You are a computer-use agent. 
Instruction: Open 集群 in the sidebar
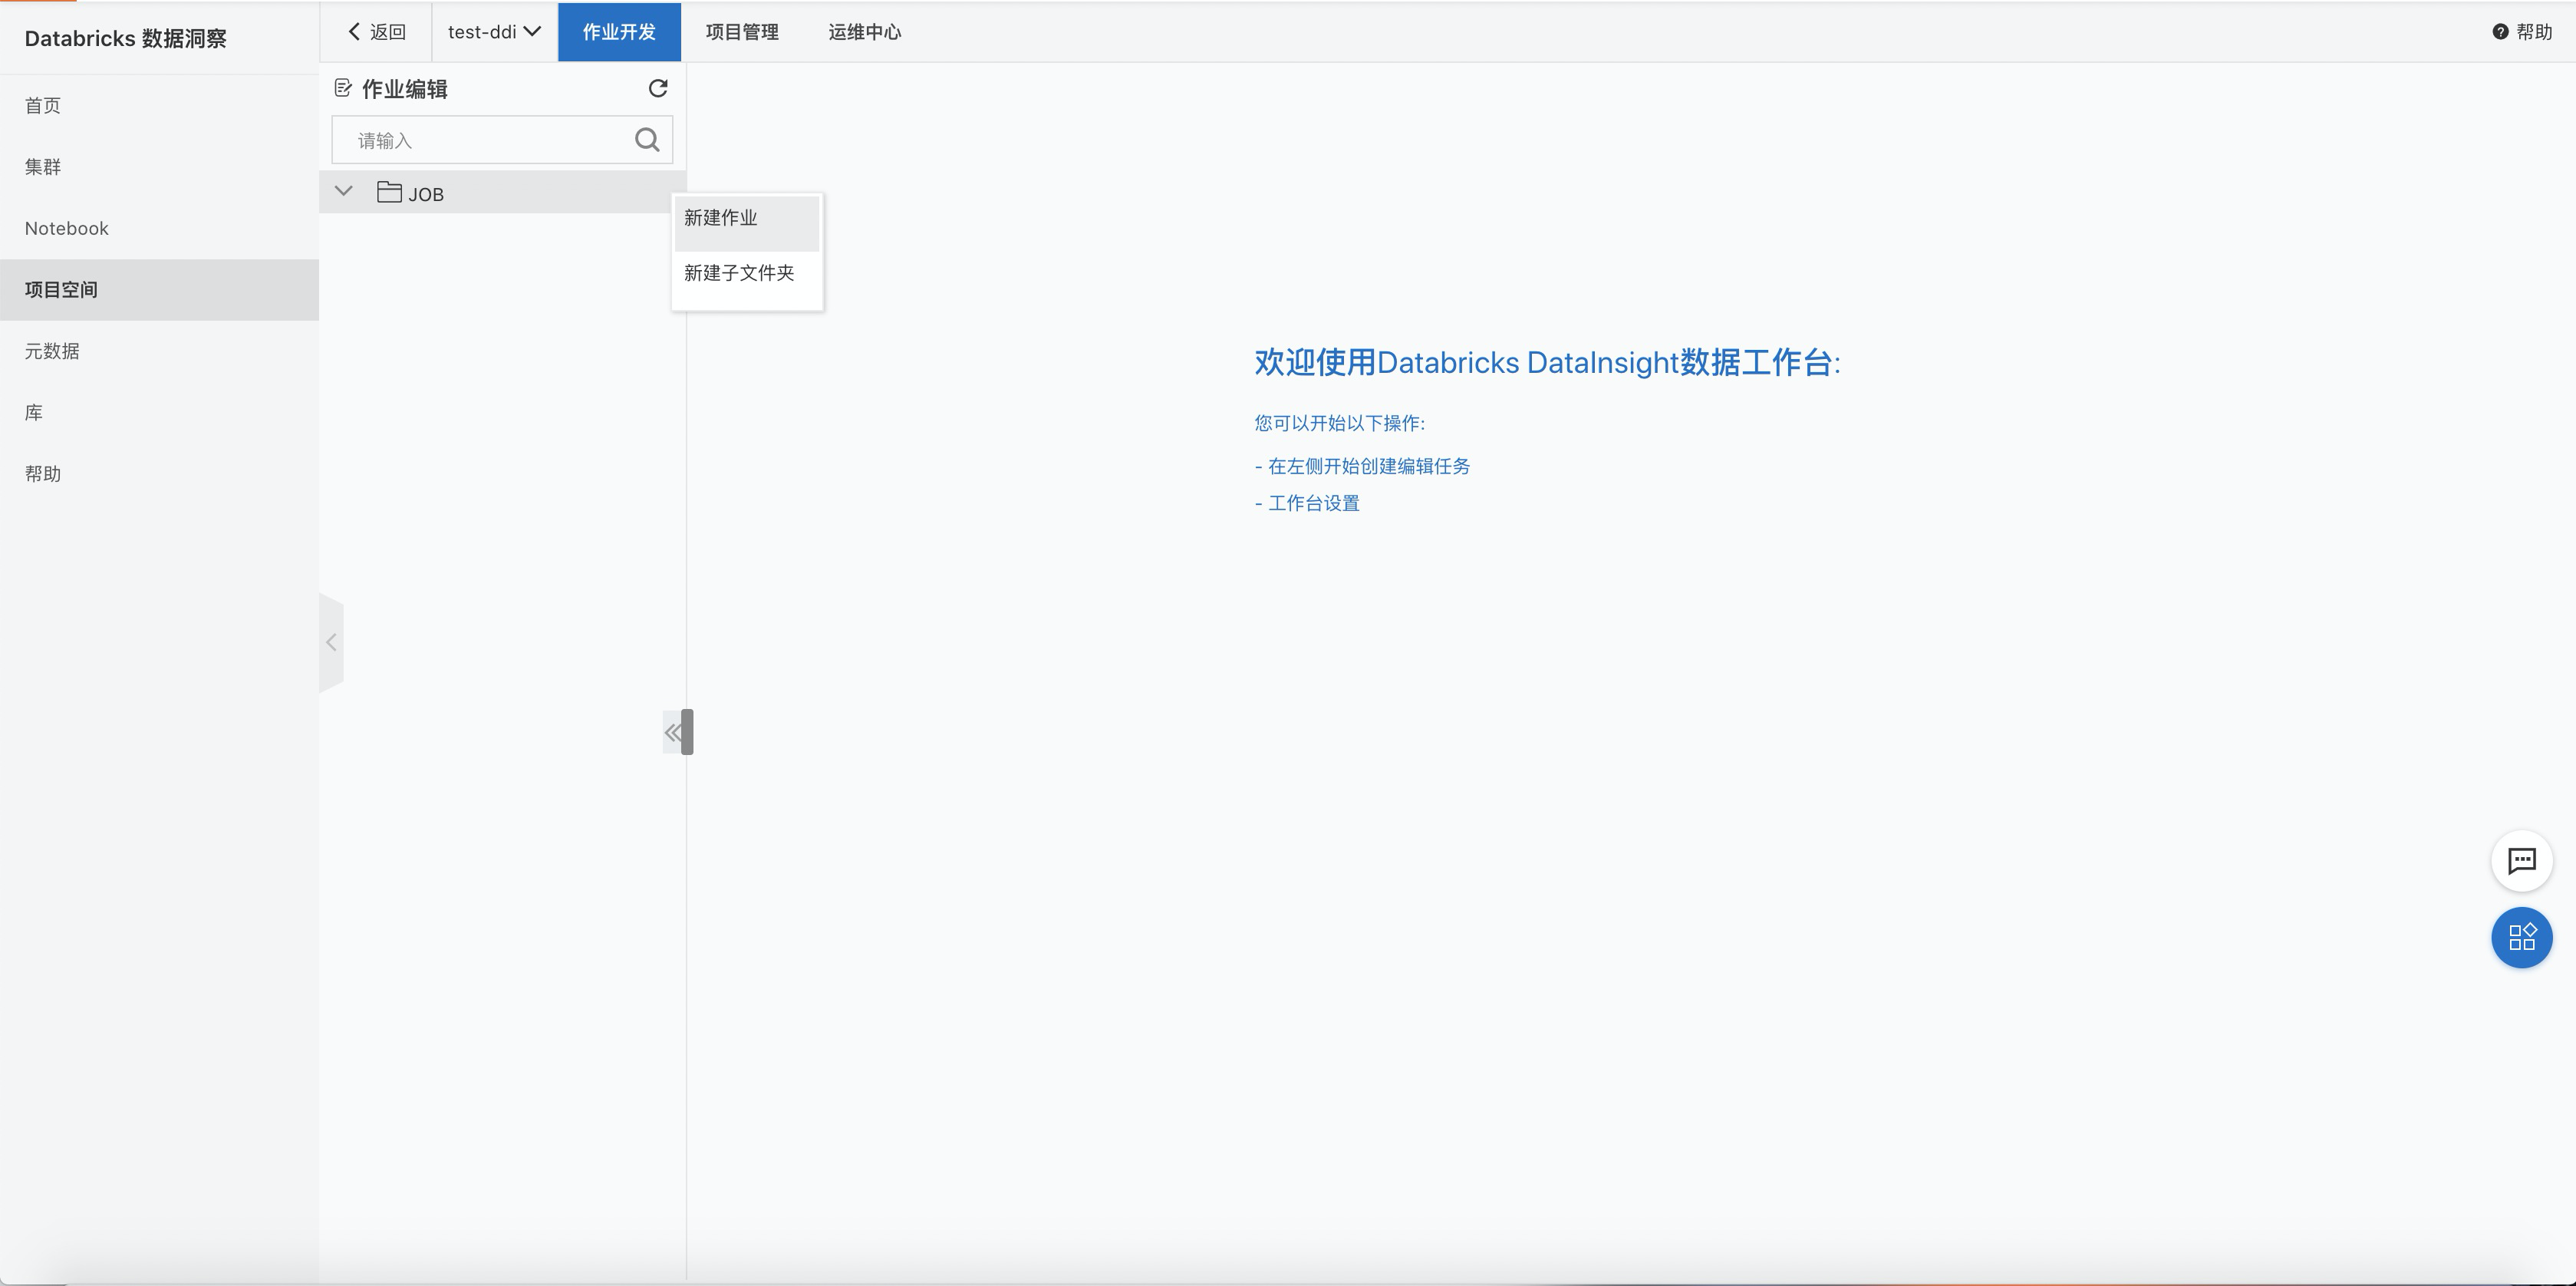159,167
